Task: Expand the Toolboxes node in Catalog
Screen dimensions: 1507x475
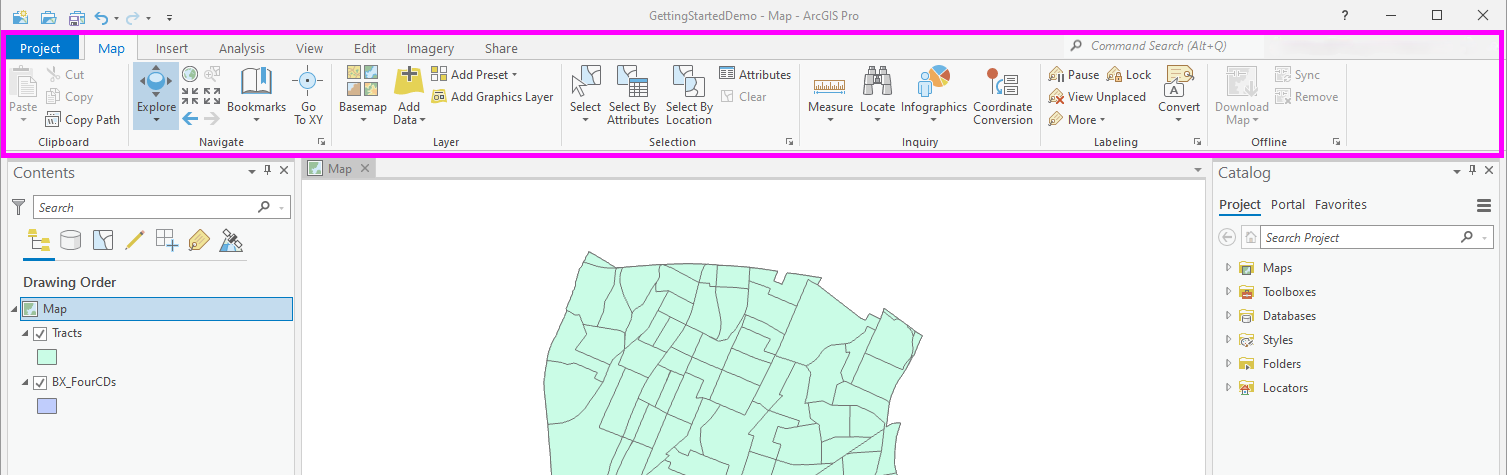Action: tap(1228, 292)
